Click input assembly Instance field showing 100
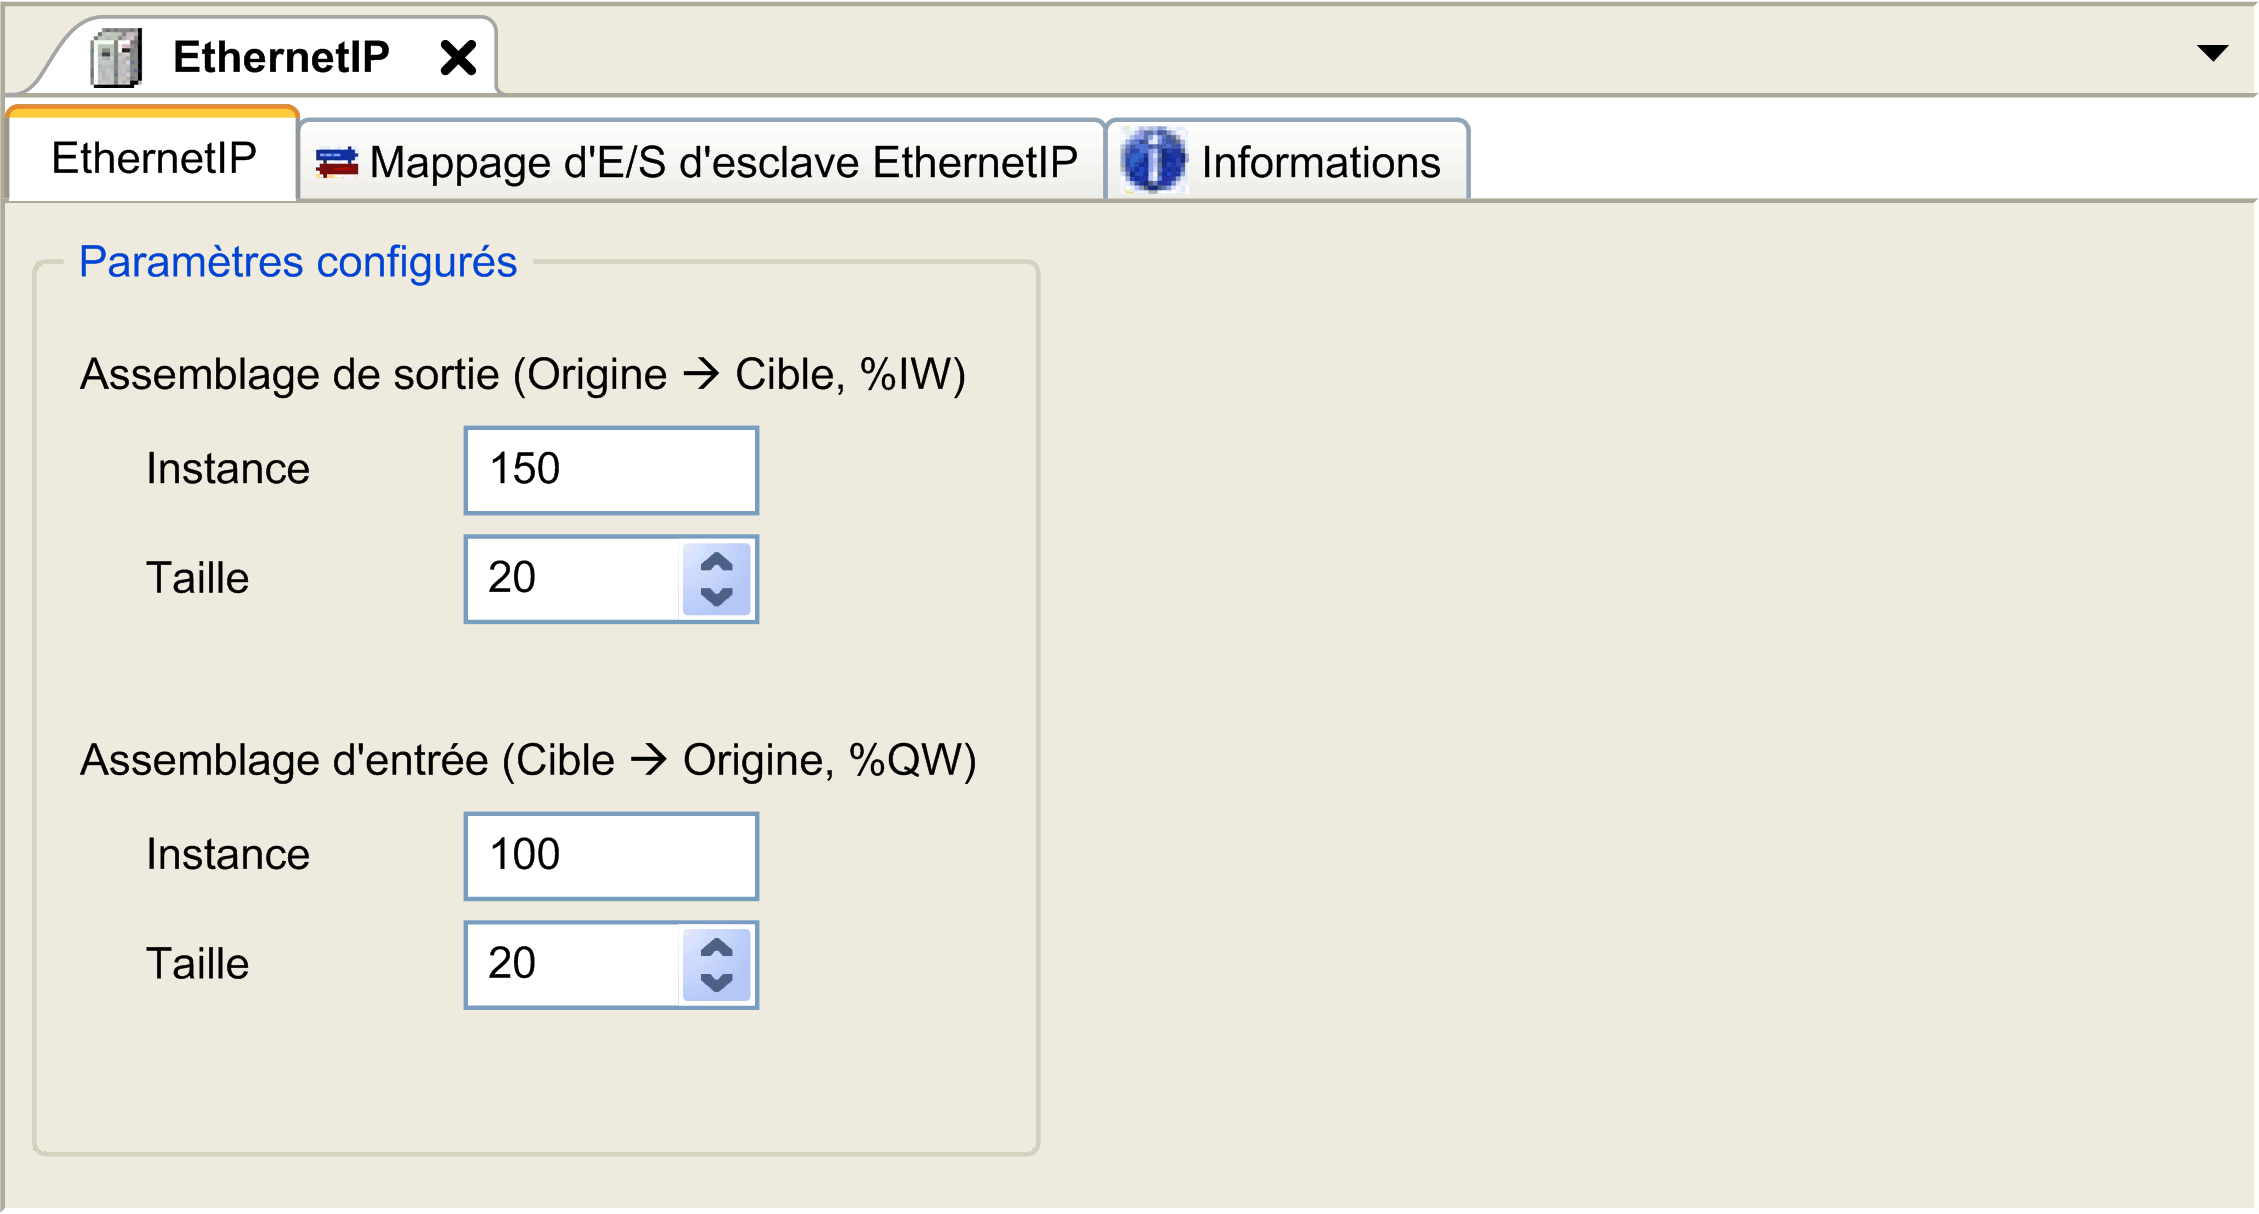 [x=611, y=856]
